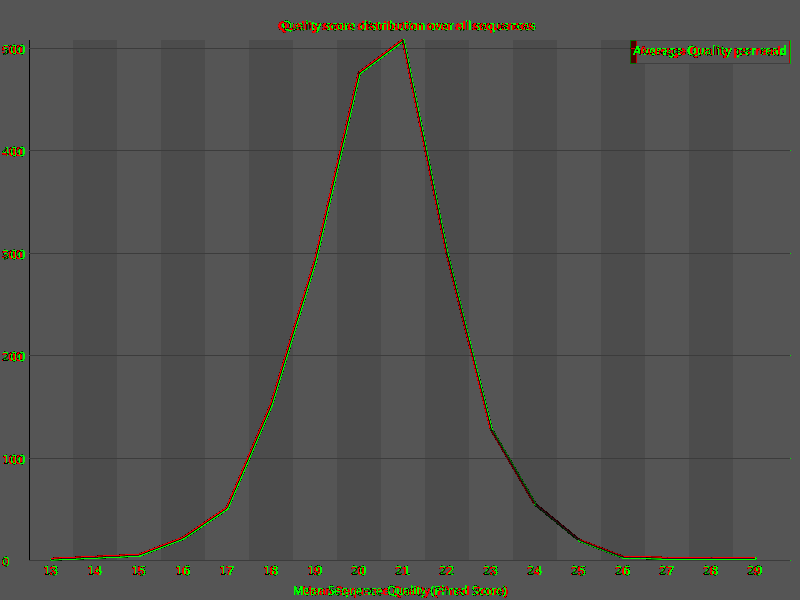The height and width of the screenshot is (600, 800).
Task: Pick the 24 tick on the horizontal axis
Action: pyautogui.click(x=535, y=570)
